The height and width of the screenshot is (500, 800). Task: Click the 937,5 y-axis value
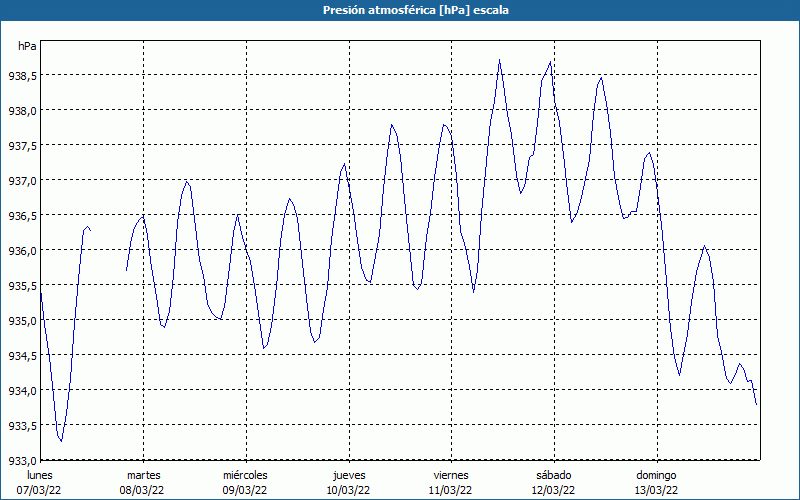tap(22, 145)
